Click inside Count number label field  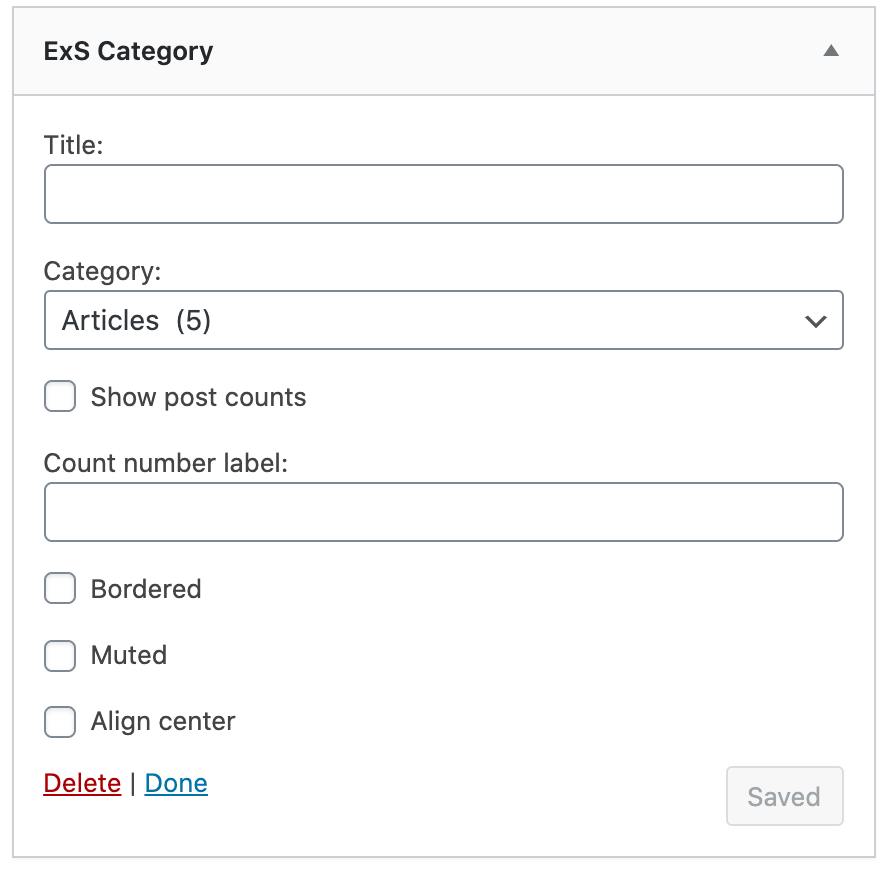coord(443,512)
